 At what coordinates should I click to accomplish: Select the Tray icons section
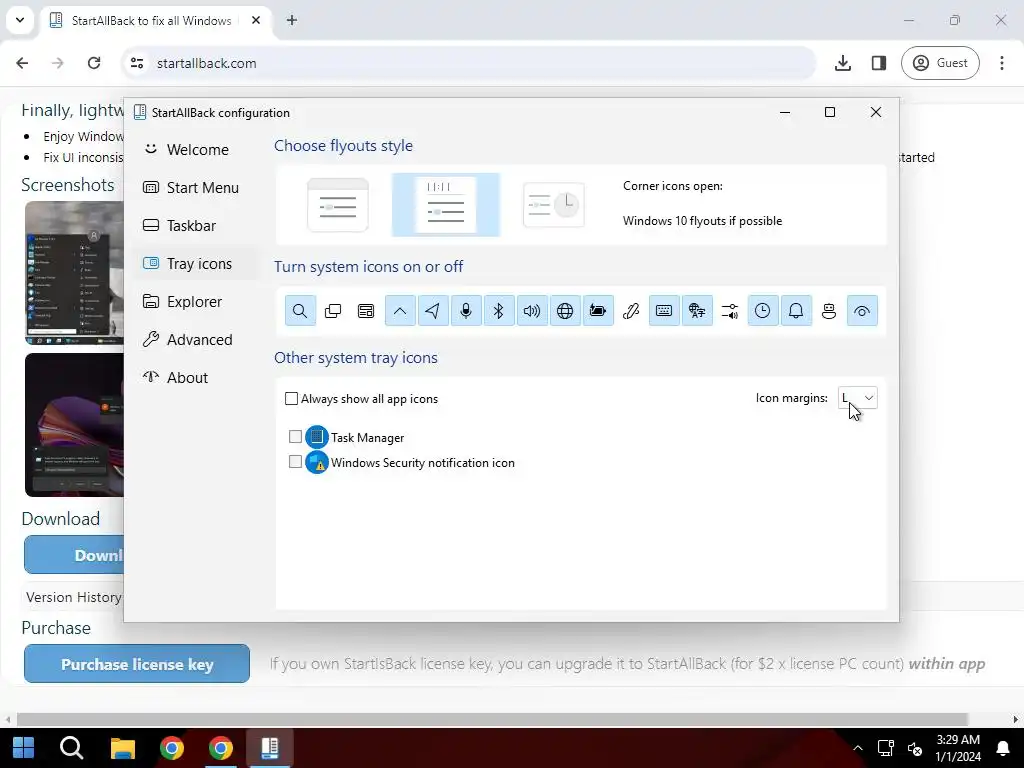pos(196,263)
